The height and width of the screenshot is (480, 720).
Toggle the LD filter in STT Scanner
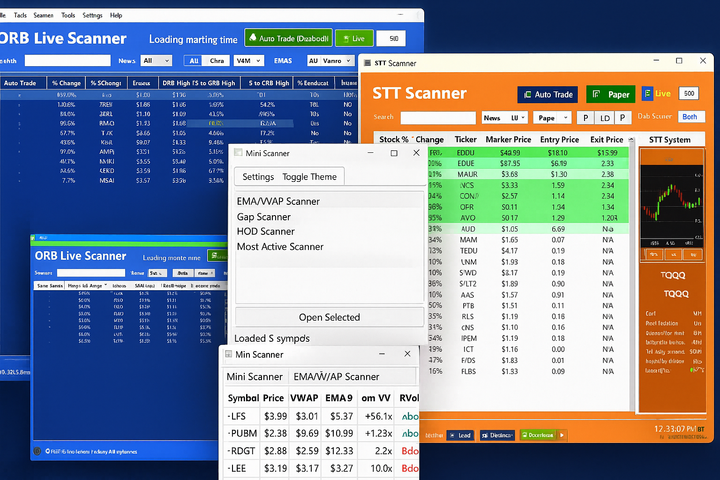(605, 118)
